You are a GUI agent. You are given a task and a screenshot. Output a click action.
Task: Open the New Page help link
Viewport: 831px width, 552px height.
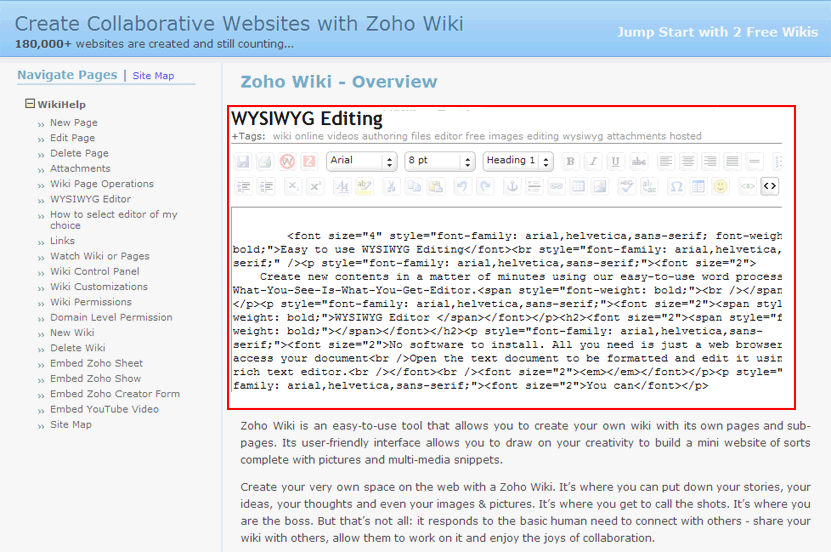point(74,122)
